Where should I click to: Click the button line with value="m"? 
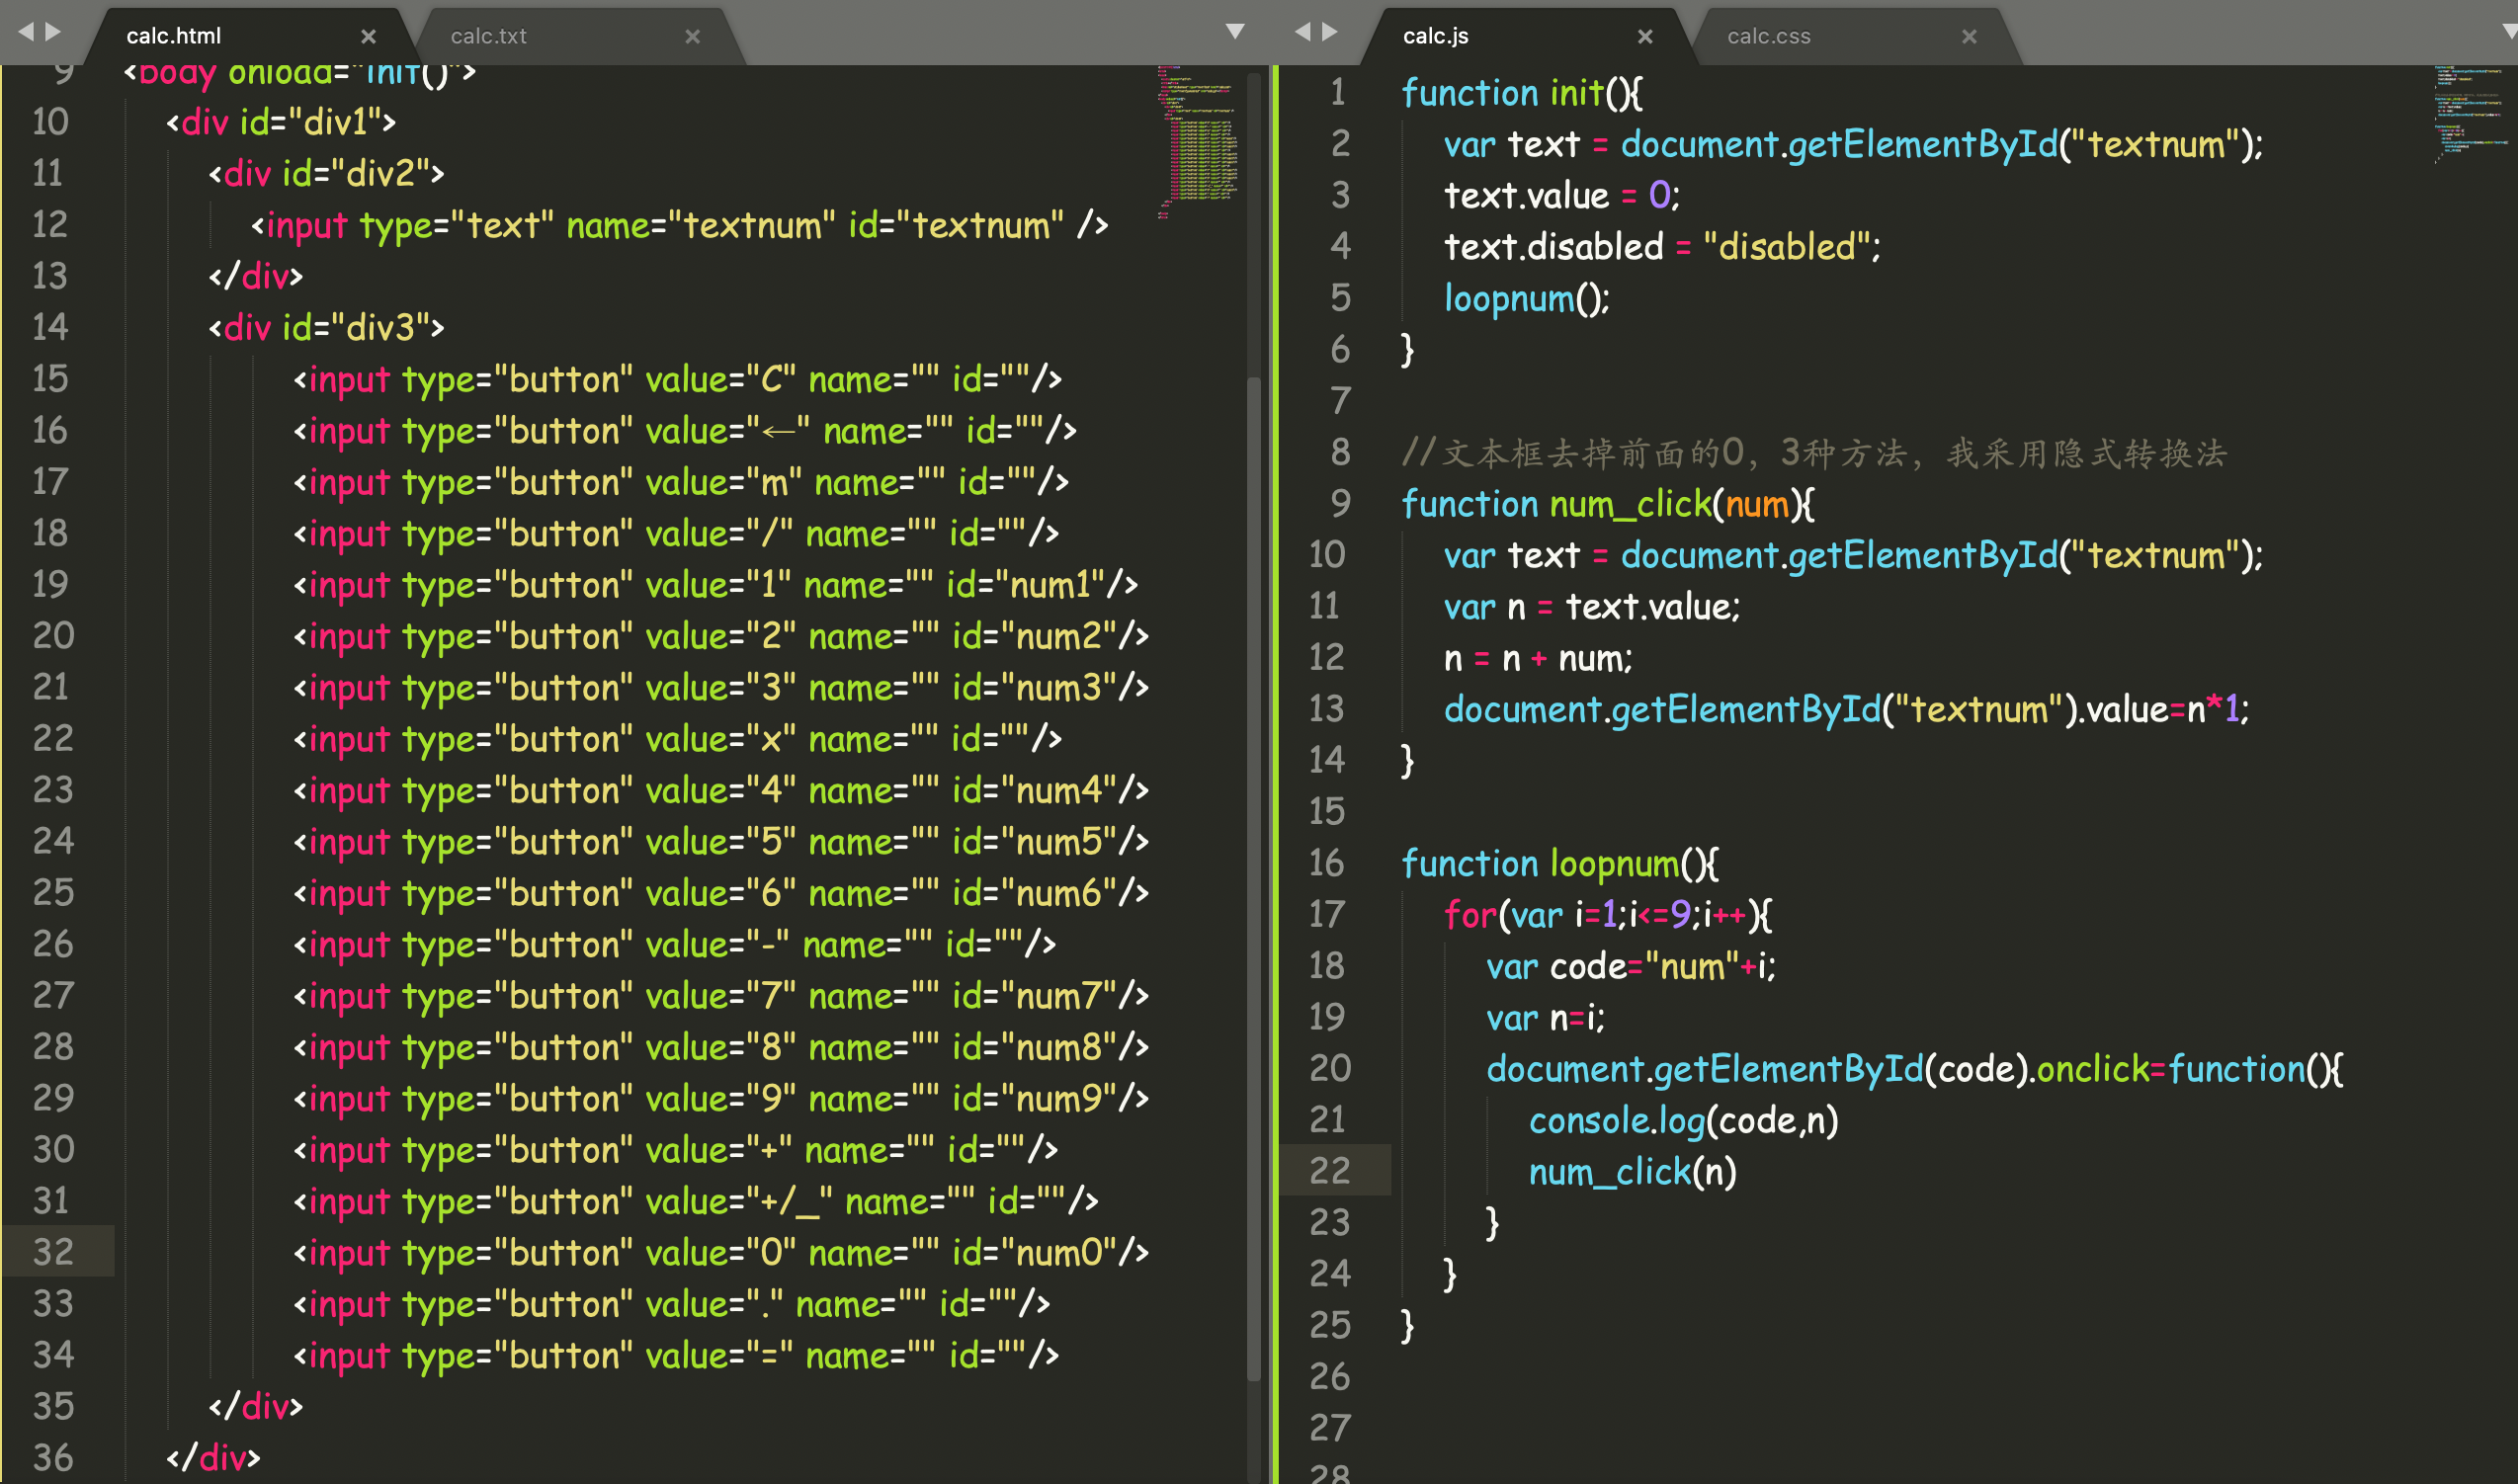(680, 482)
